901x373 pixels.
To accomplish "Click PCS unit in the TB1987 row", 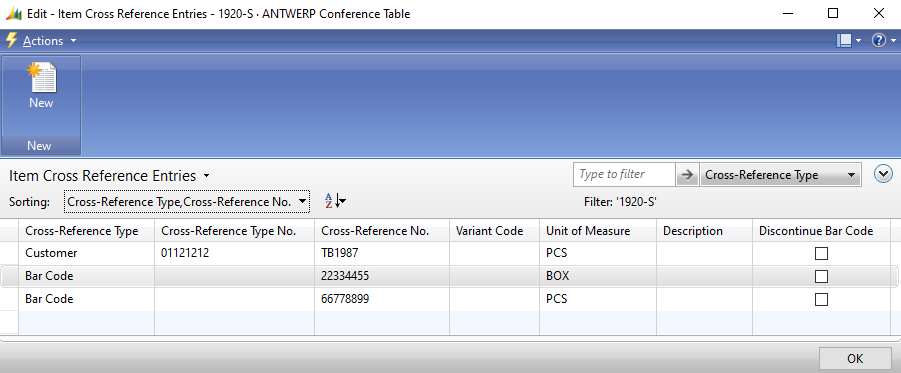I will coord(598,253).
